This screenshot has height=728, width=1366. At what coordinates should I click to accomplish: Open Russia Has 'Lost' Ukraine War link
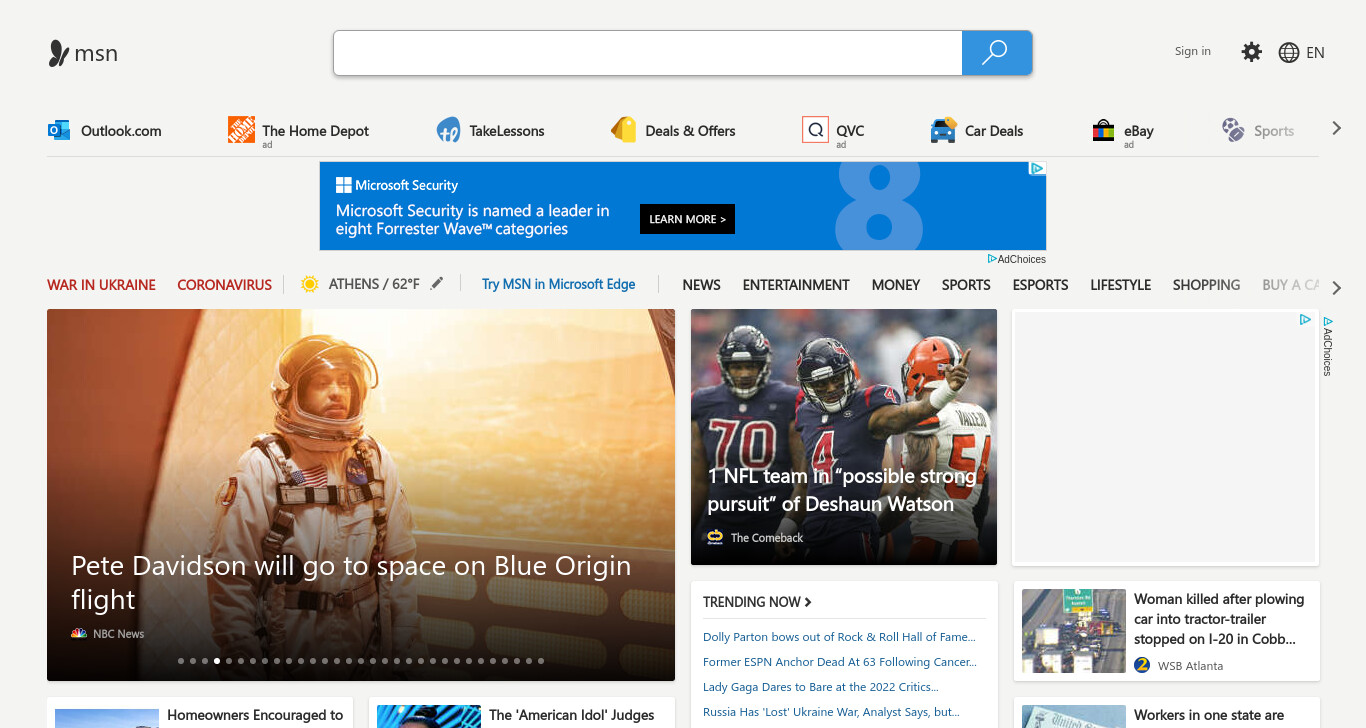[x=831, y=712]
